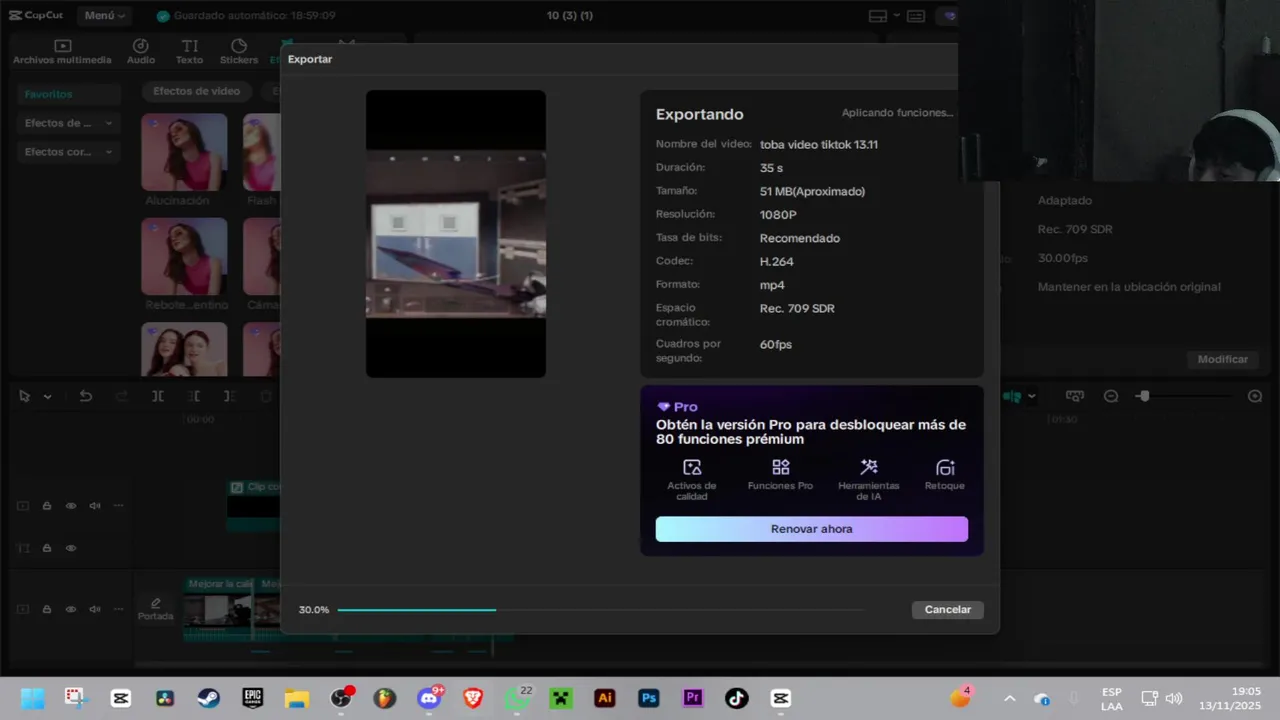Switch to the Audio tab
The height and width of the screenshot is (720, 1280).
point(141,52)
